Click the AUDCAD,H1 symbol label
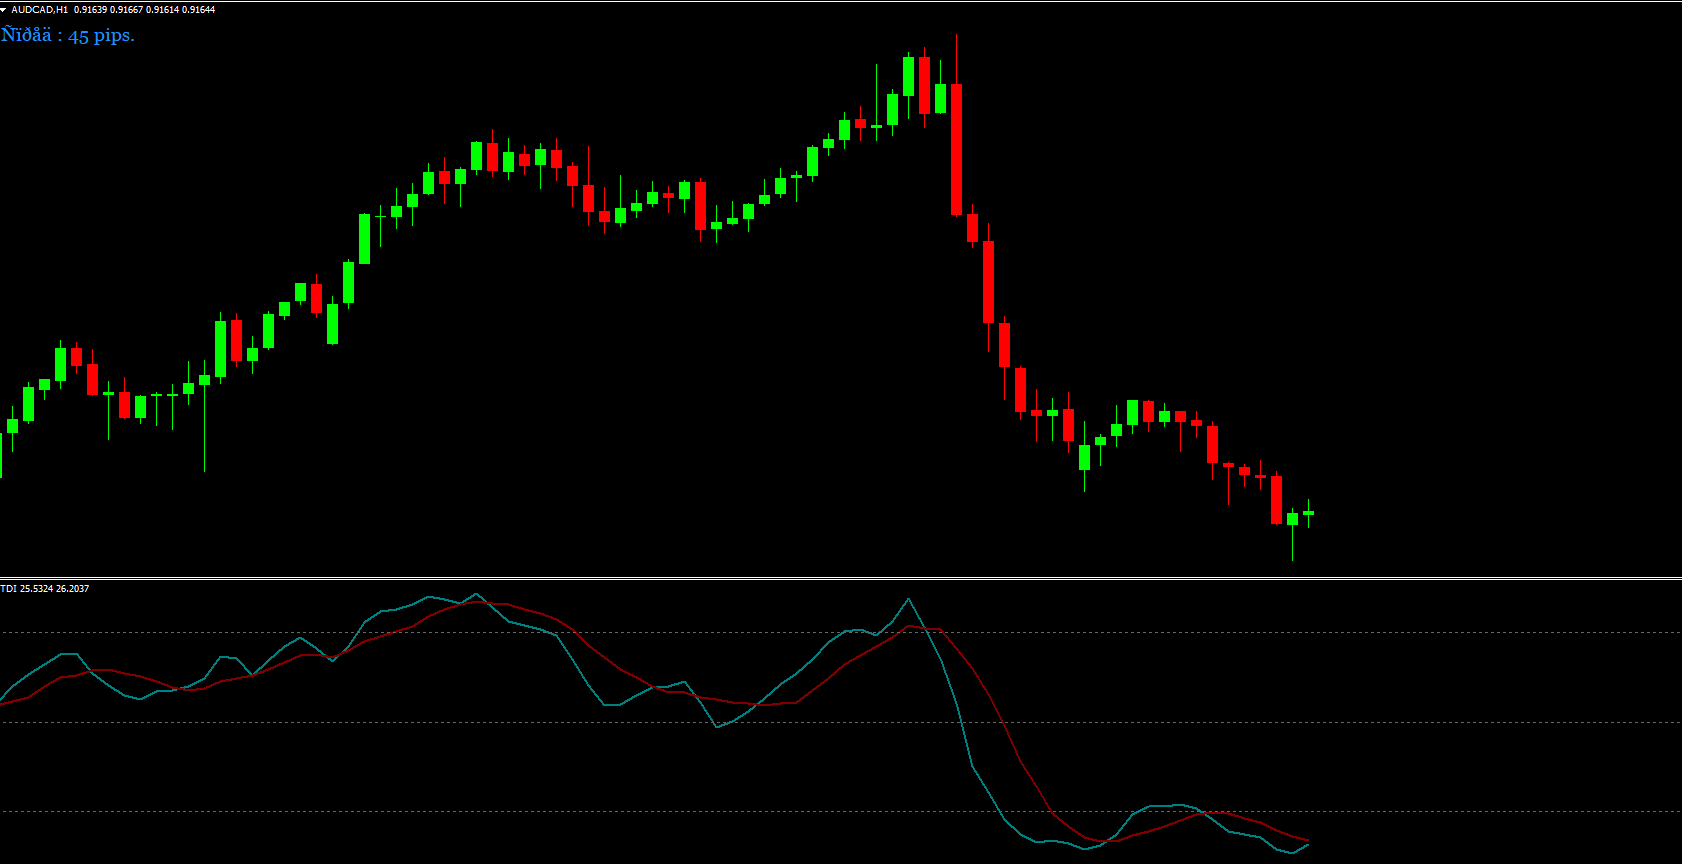Screen dimensions: 1682x864 click(40, 9)
